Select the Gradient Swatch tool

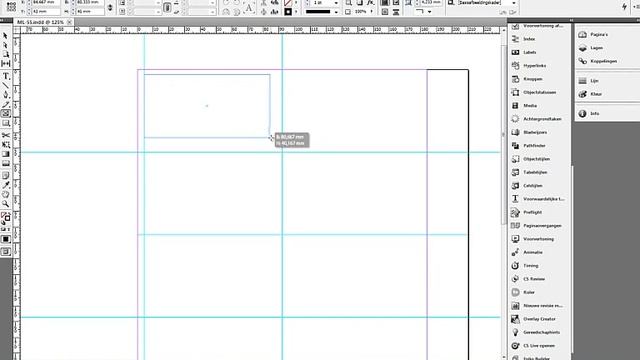(5, 154)
